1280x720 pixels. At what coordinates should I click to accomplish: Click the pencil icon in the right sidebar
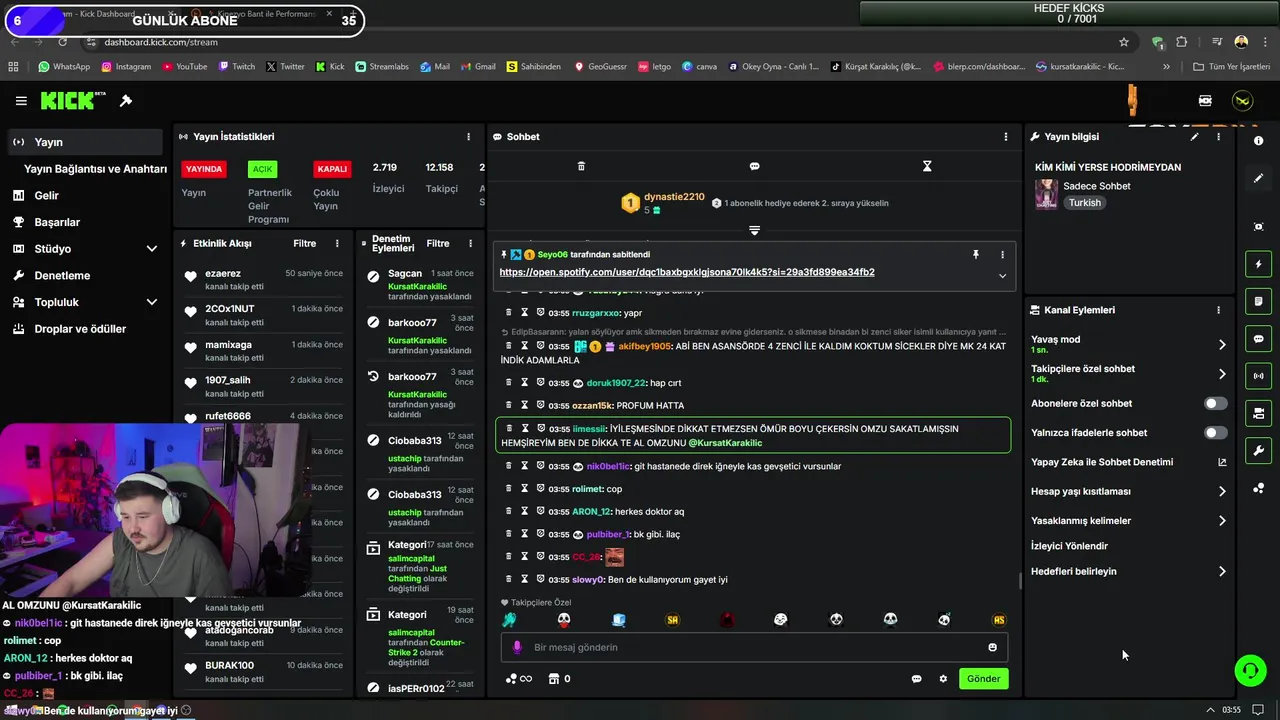click(1258, 178)
